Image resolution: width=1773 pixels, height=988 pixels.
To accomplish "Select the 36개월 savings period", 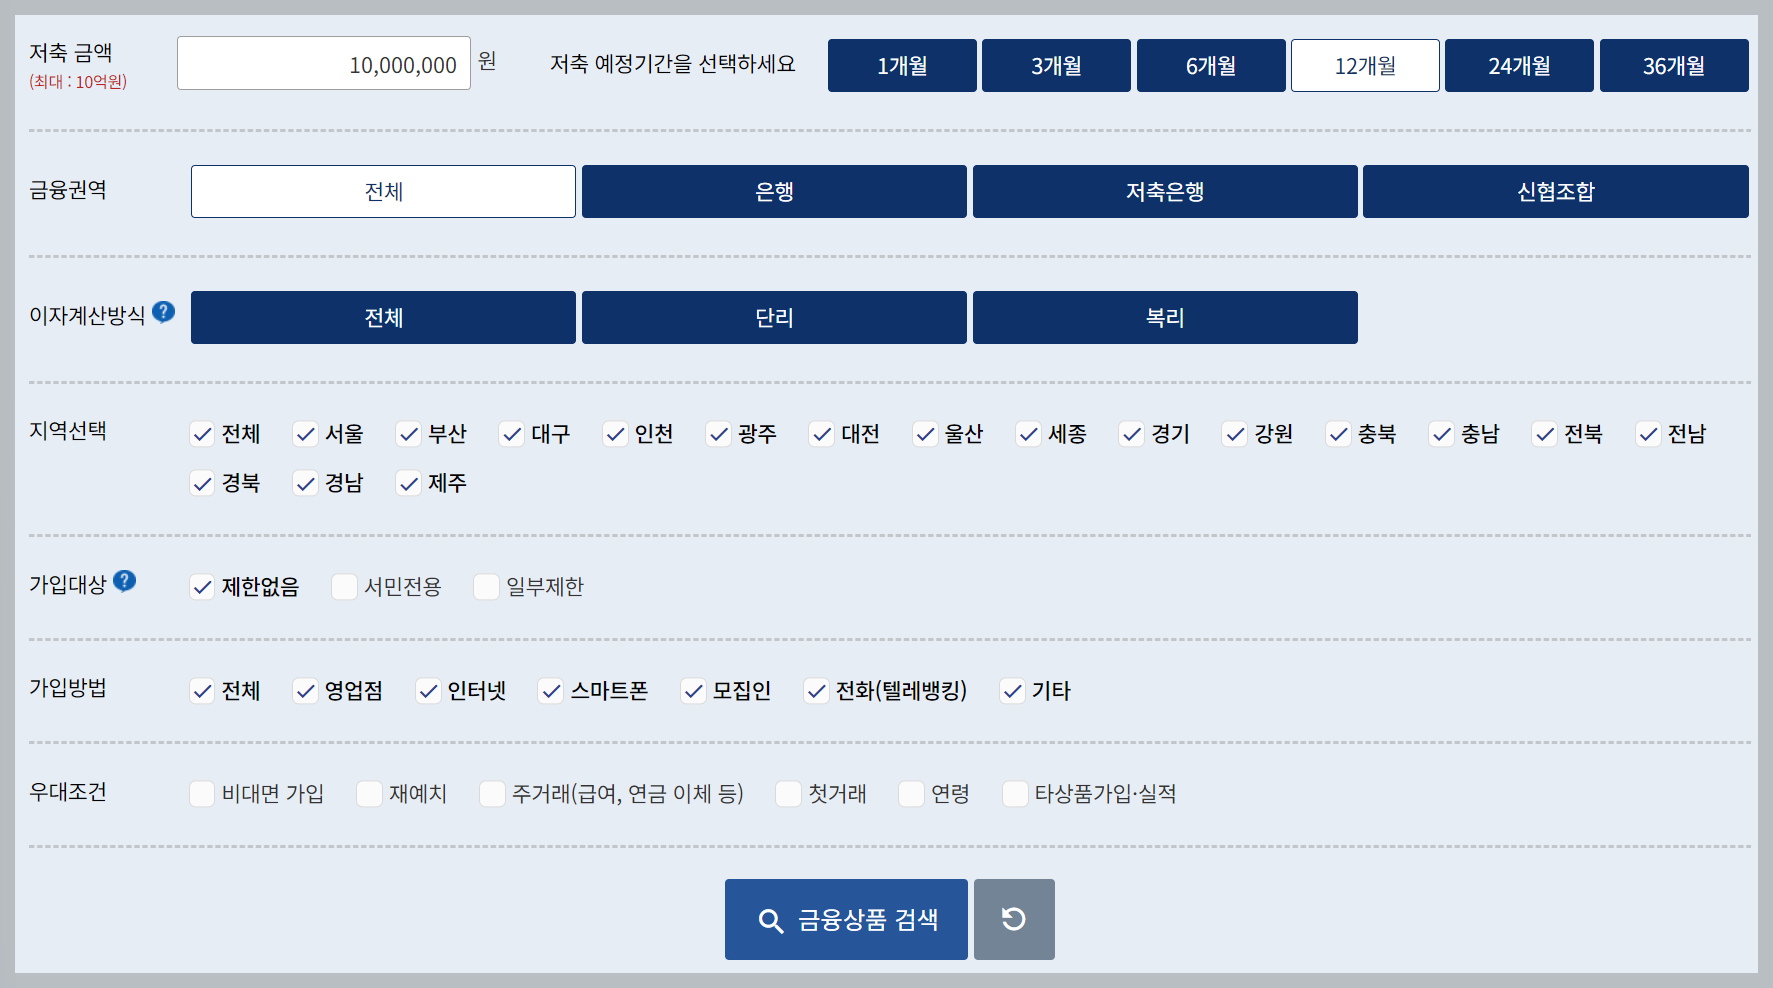I will click(x=1674, y=65).
